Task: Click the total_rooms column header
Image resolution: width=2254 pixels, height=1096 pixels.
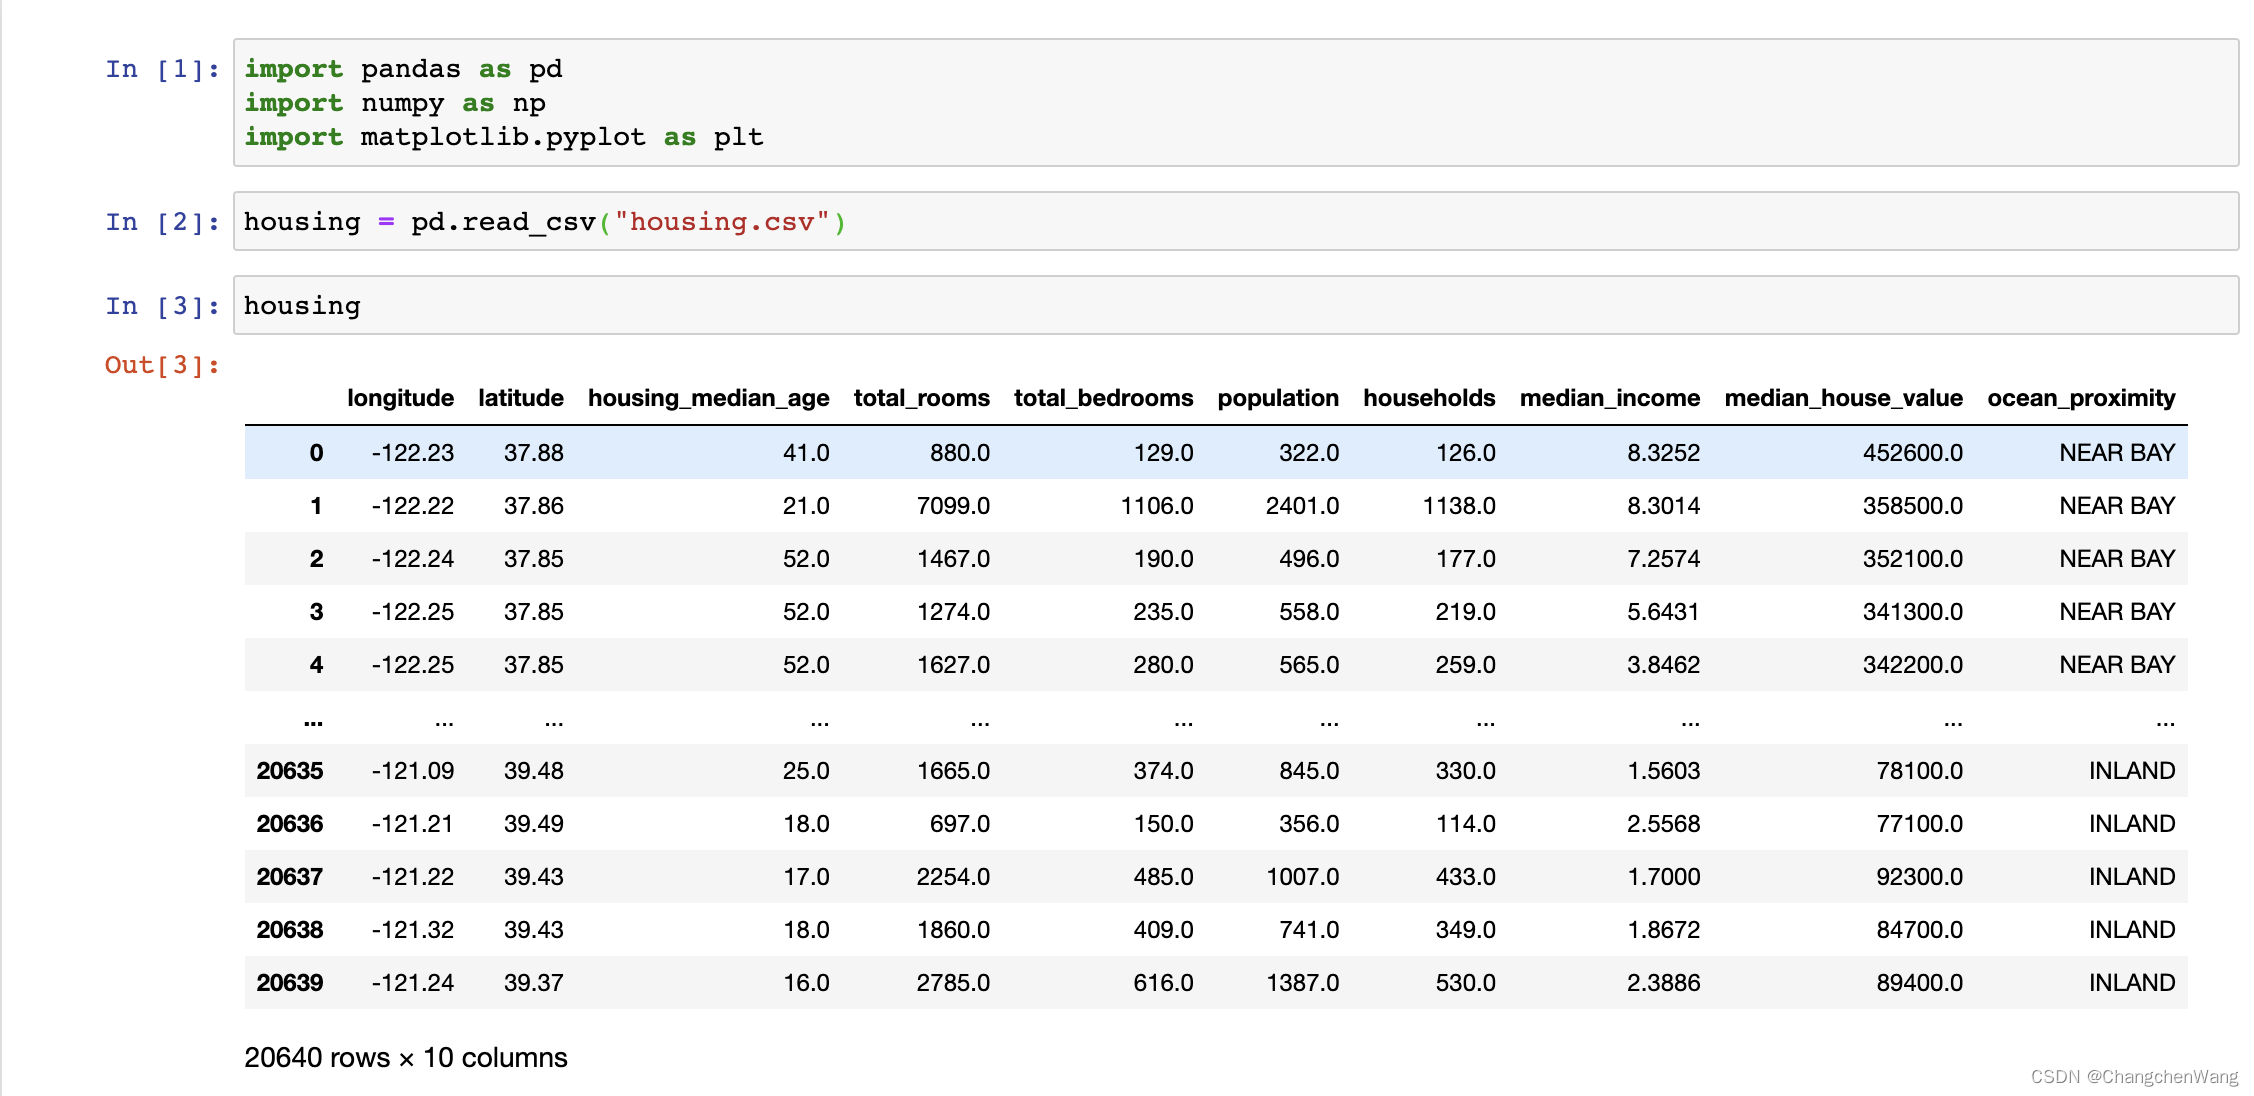Action: tap(921, 398)
